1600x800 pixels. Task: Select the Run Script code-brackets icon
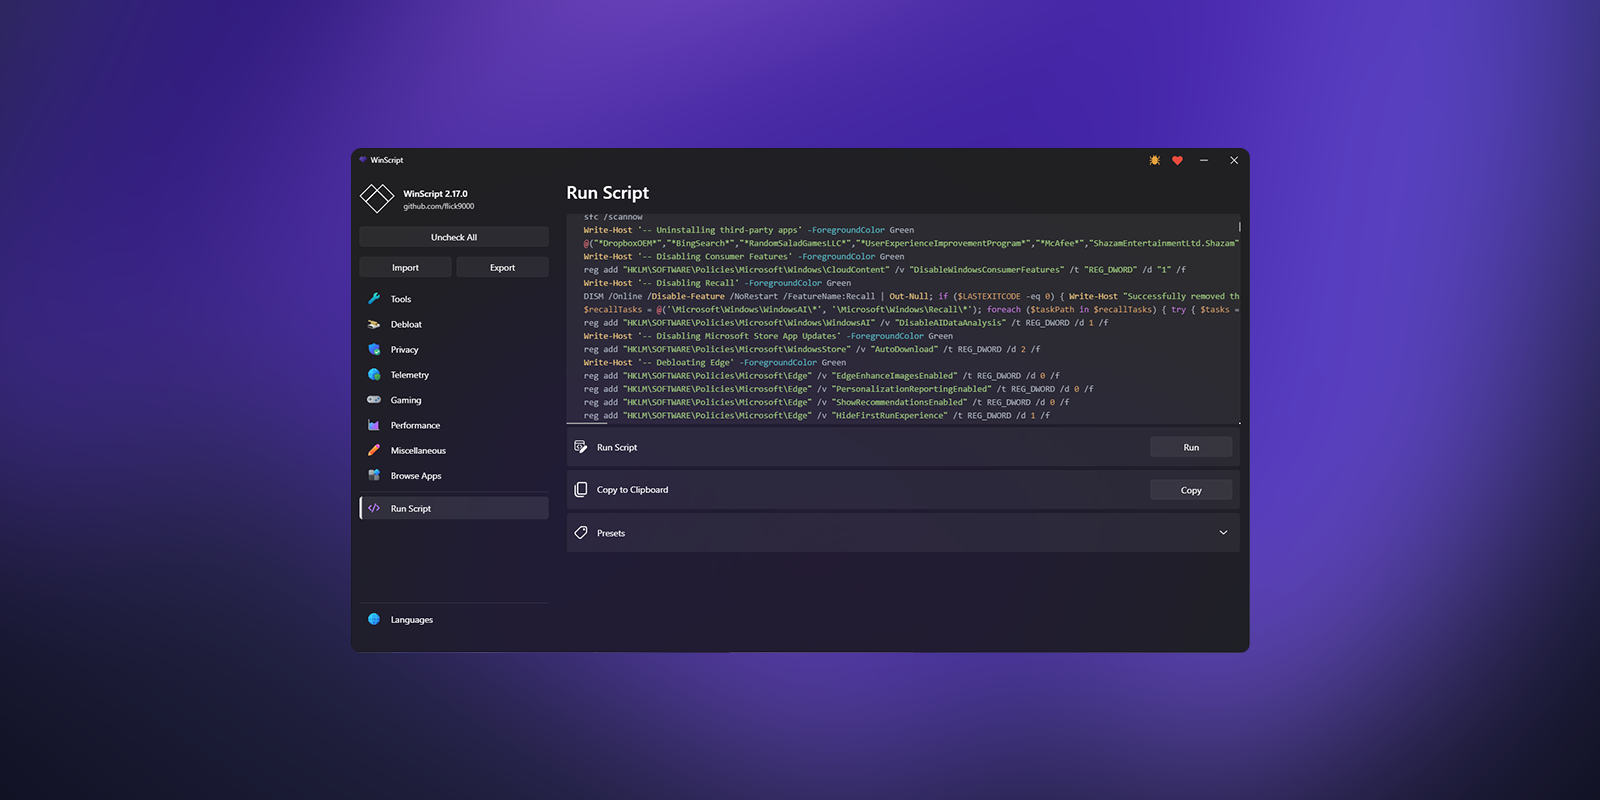(374, 508)
